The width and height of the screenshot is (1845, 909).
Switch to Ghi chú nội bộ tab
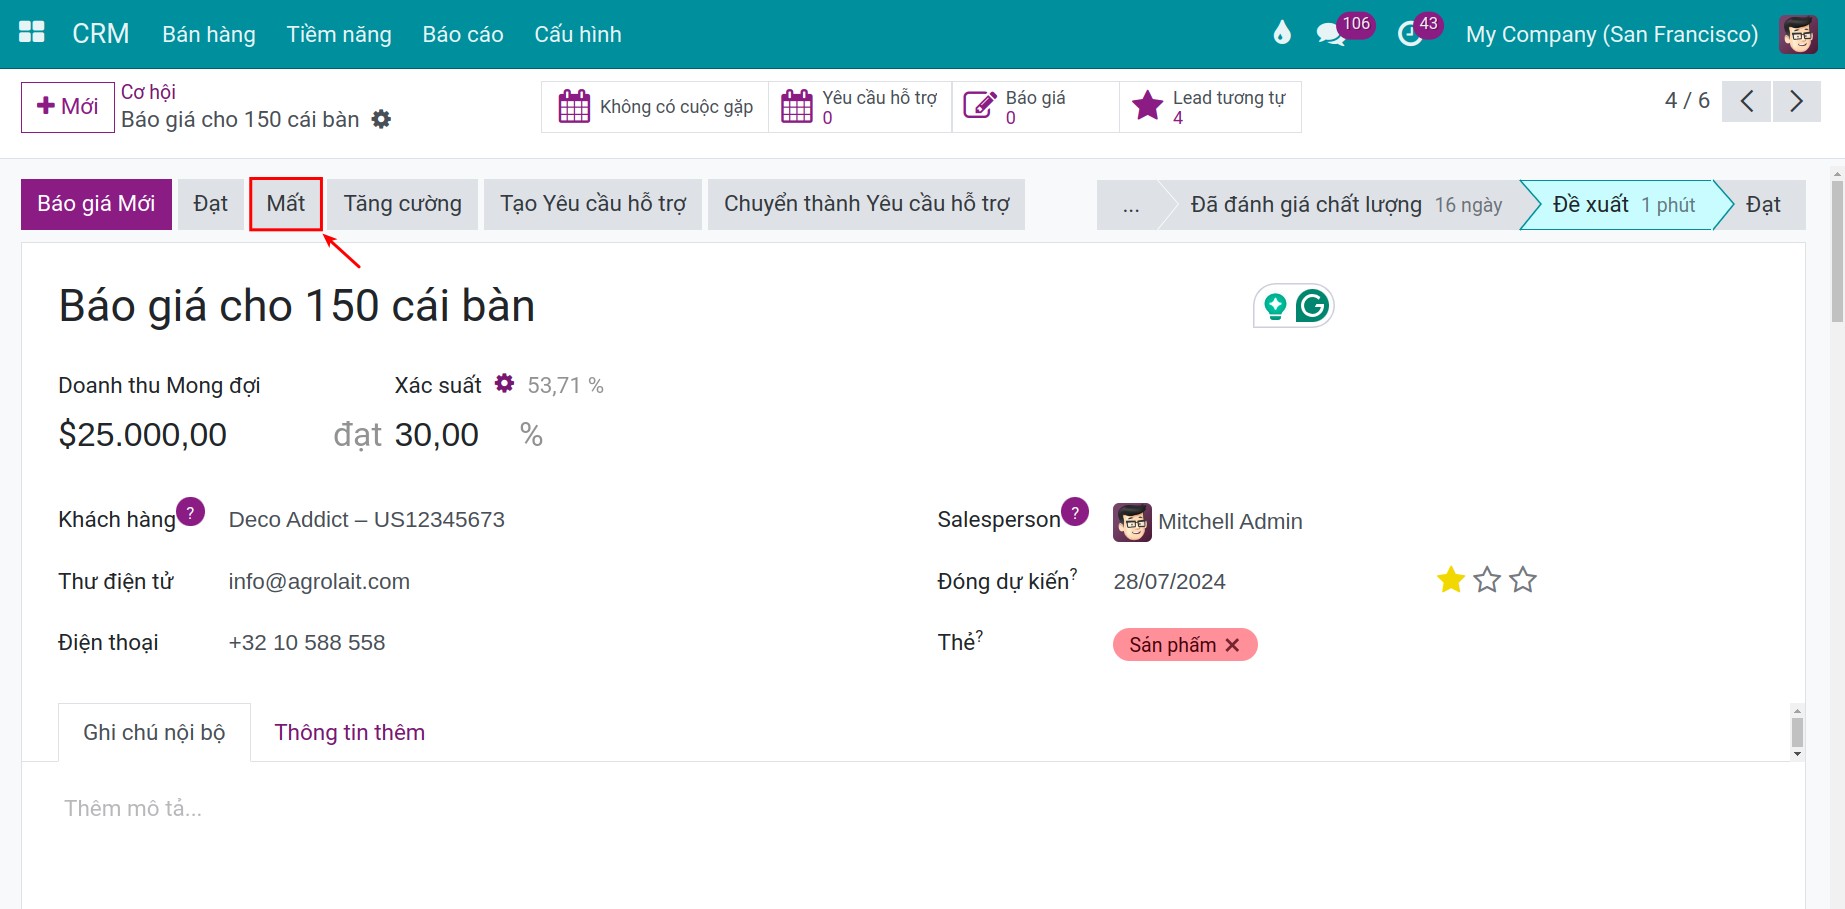pyautogui.click(x=154, y=733)
